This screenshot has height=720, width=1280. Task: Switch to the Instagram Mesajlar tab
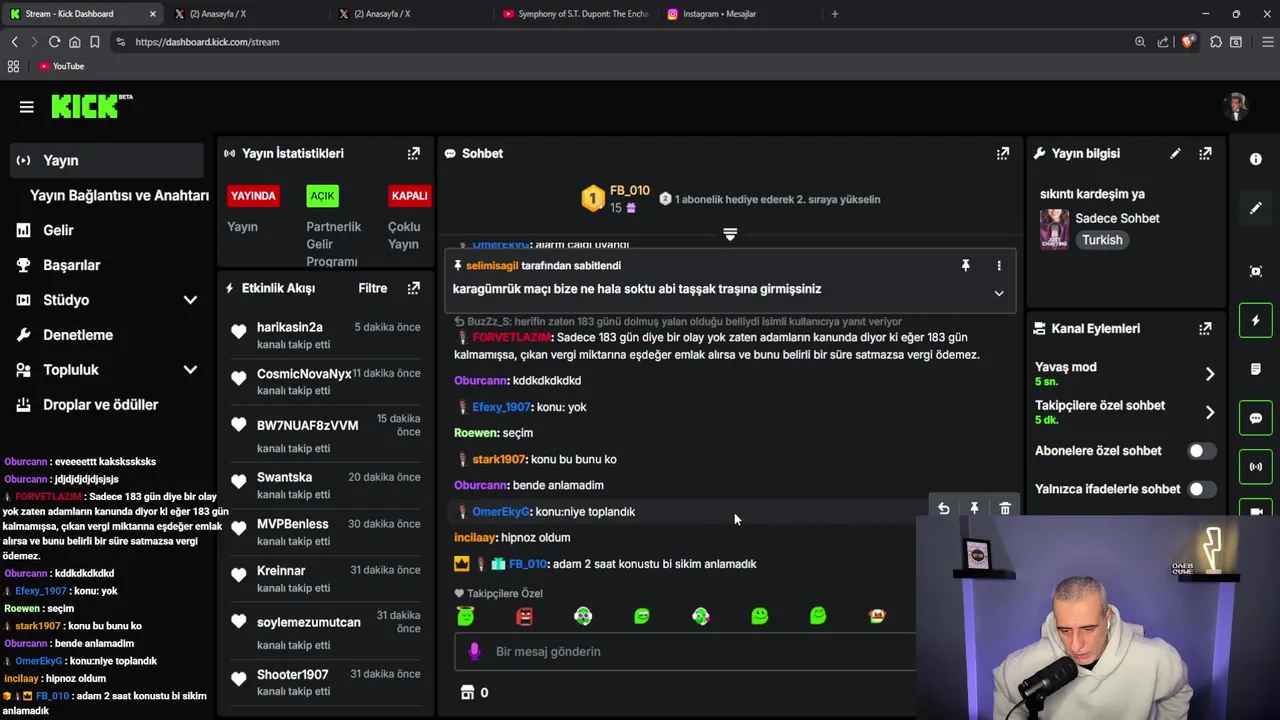click(x=738, y=14)
